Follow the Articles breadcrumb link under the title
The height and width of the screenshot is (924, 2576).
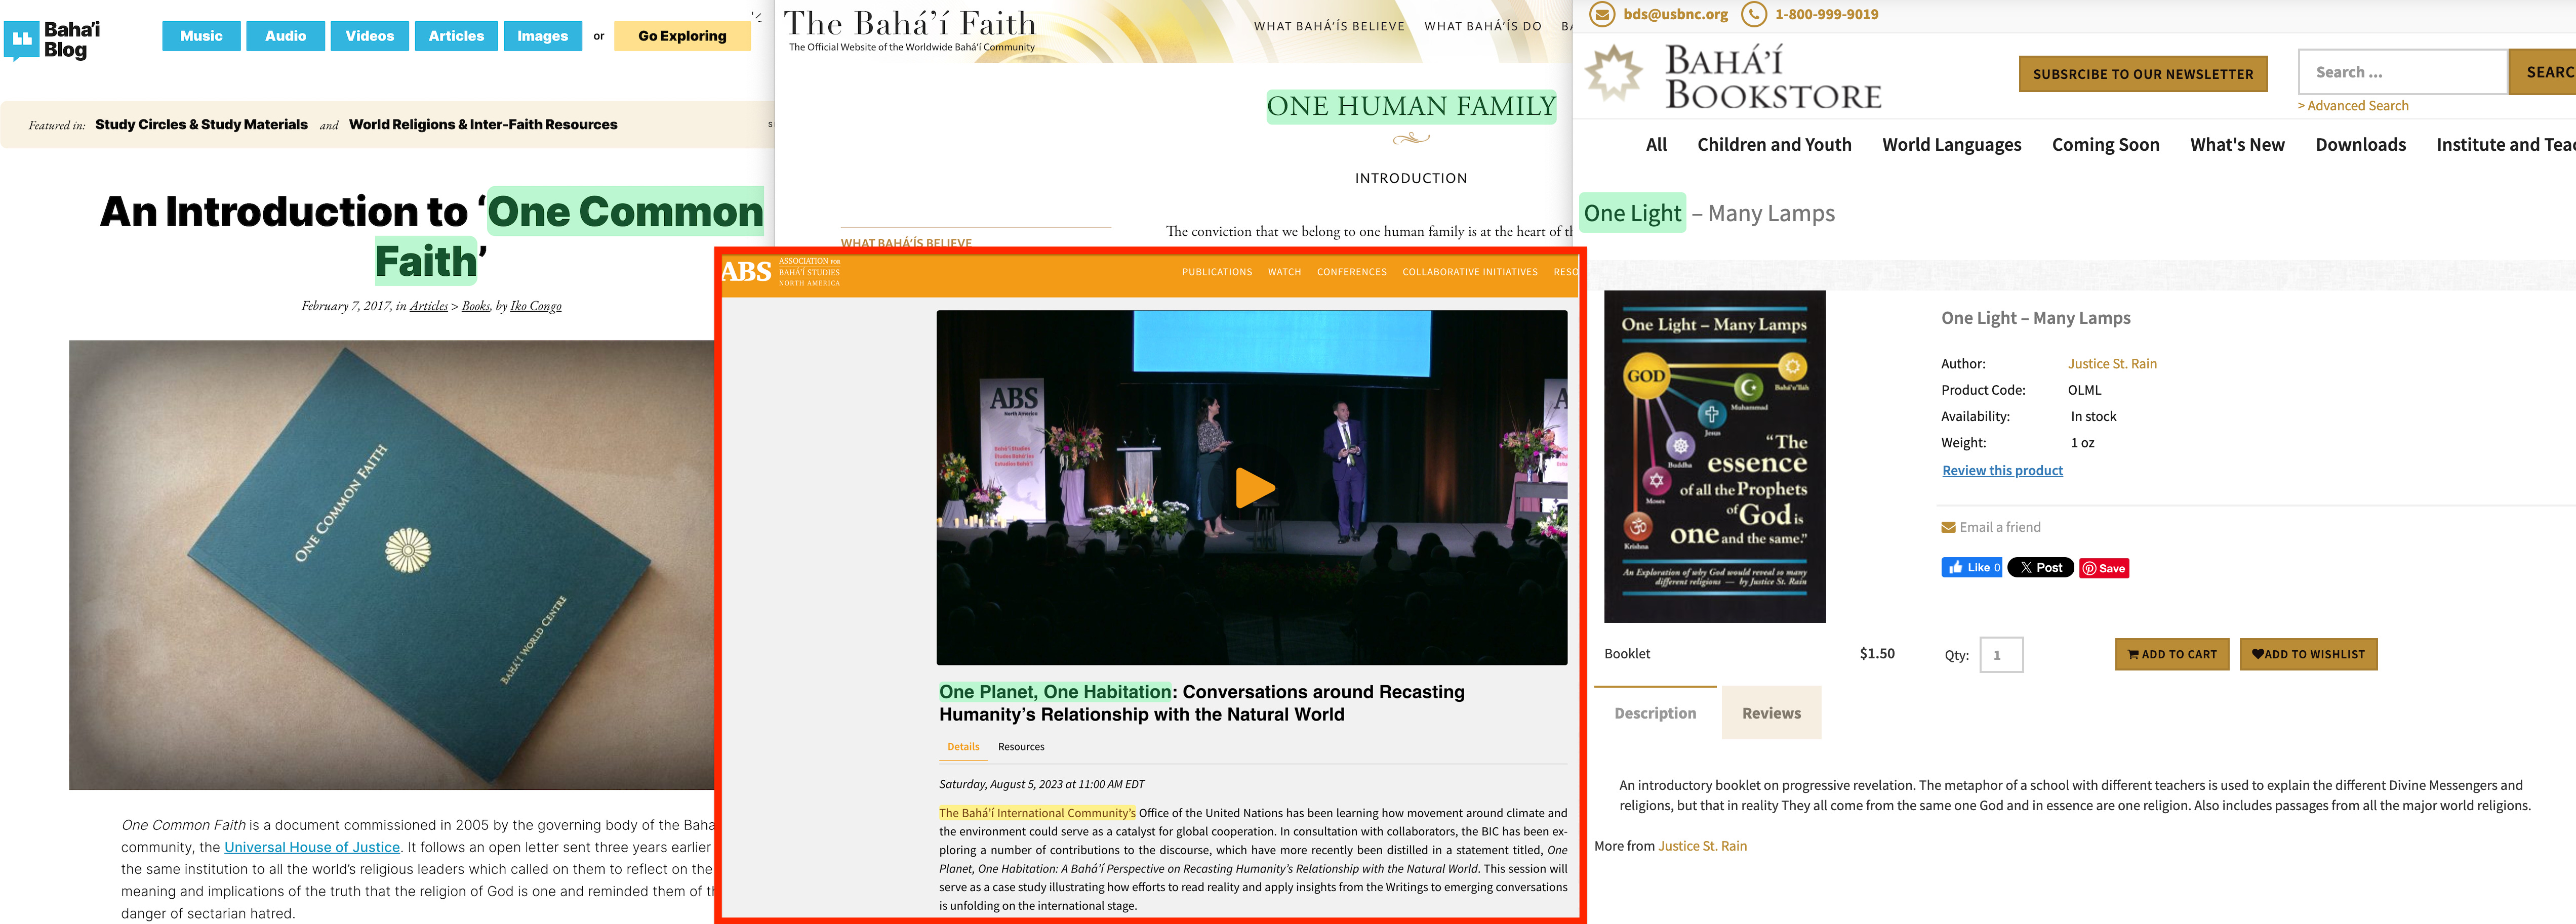tap(429, 306)
